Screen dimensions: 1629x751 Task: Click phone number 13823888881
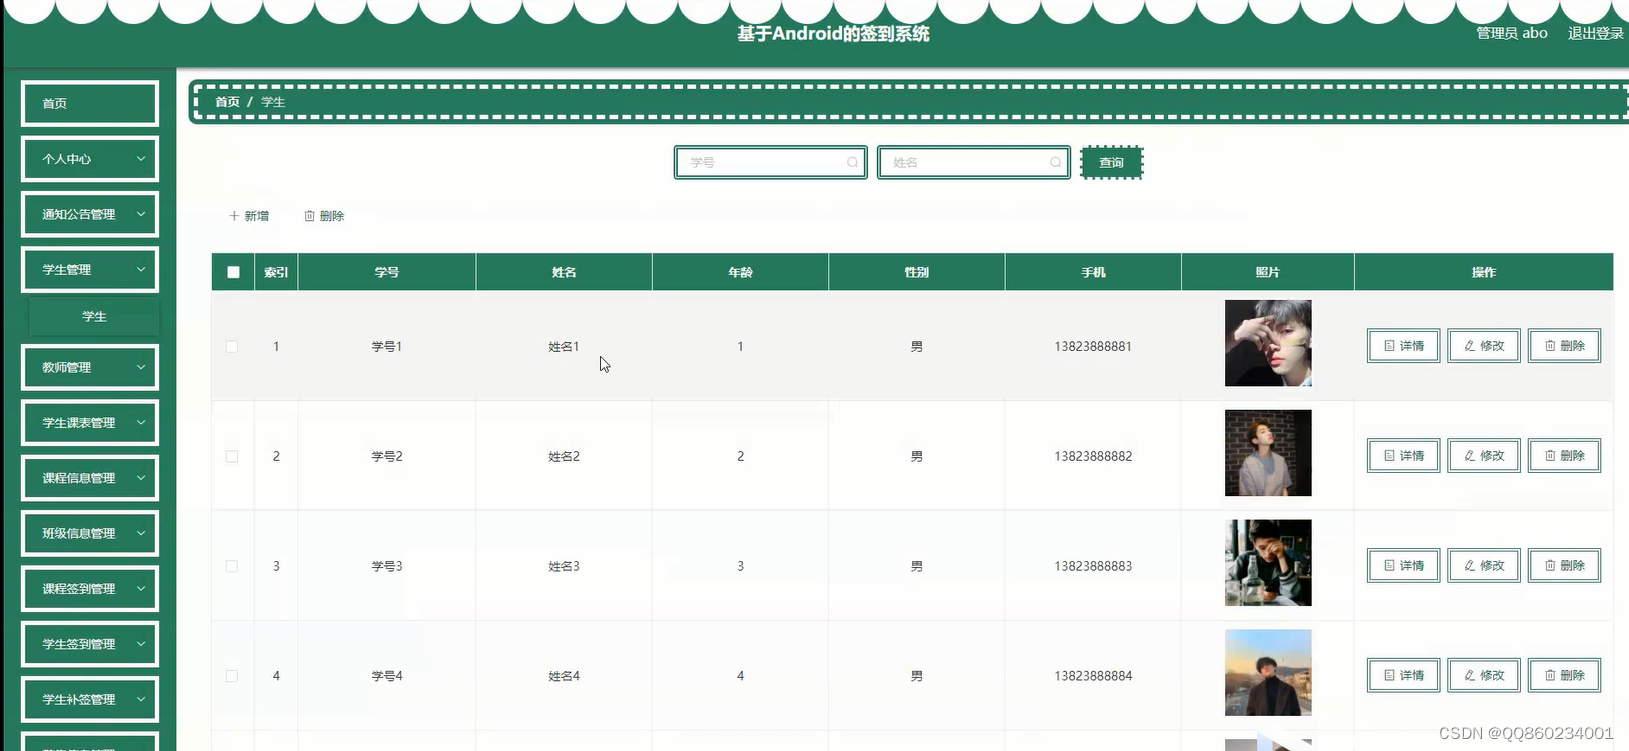[x=1093, y=346]
